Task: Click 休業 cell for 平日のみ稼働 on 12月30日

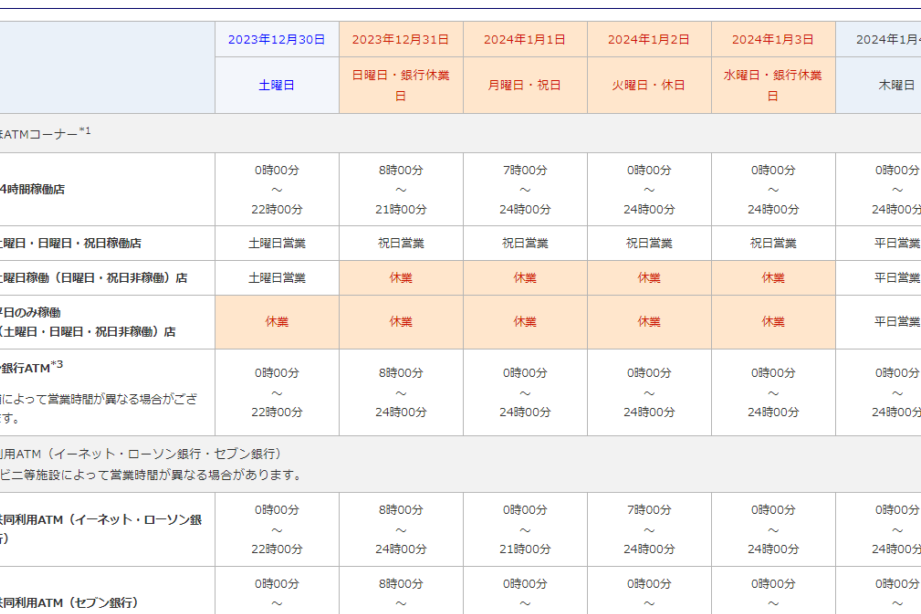Action: (x=277, y=322)
